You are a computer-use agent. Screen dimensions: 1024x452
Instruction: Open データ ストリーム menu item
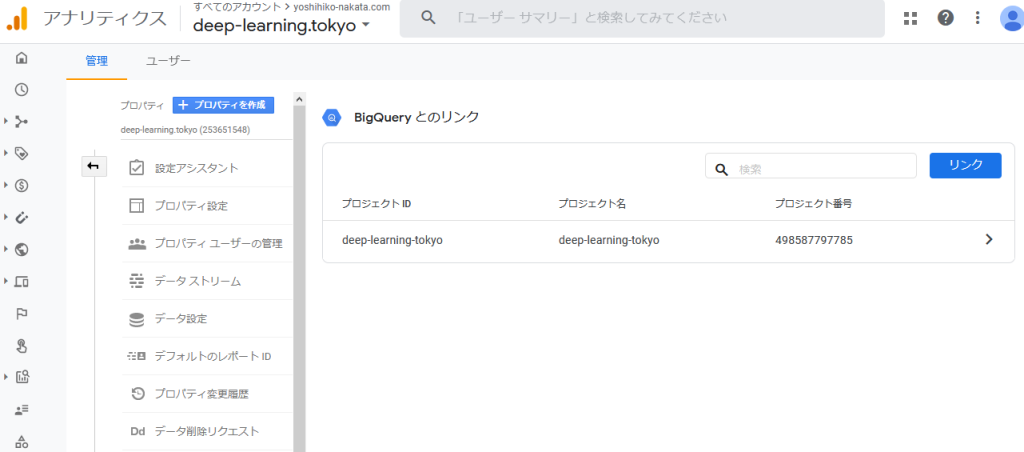[206, 282]
